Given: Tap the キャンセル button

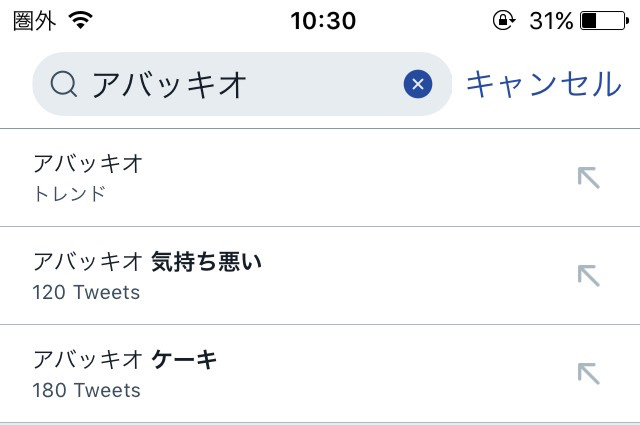Looking at the screenshot, I should [544, 84].
